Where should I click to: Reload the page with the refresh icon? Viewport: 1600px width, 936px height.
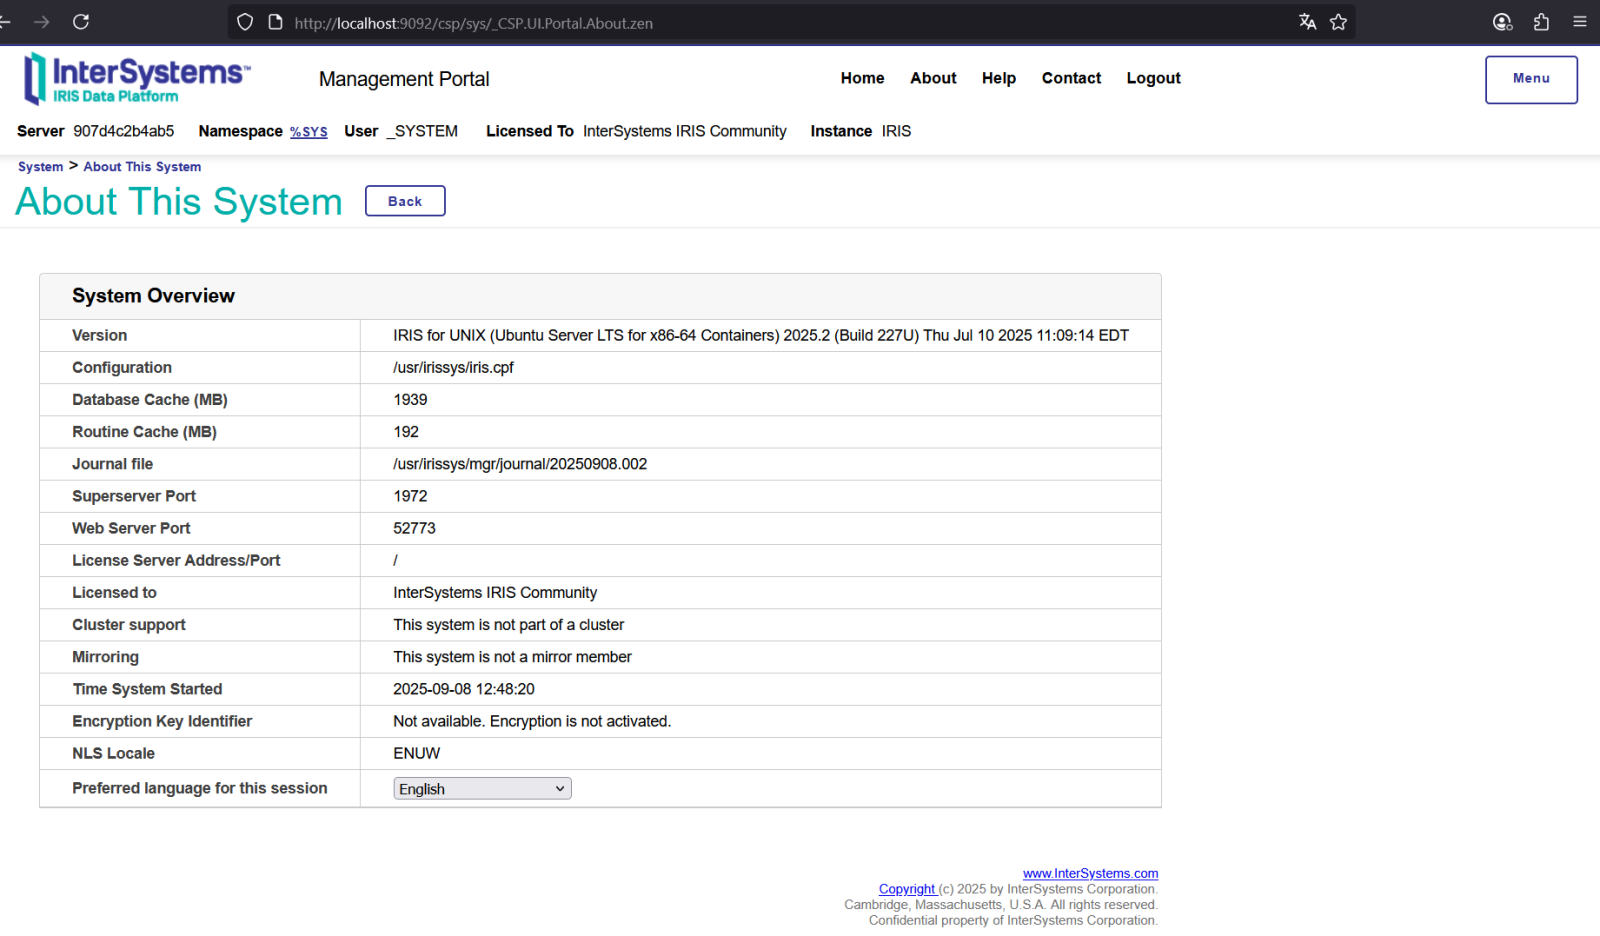81,22
